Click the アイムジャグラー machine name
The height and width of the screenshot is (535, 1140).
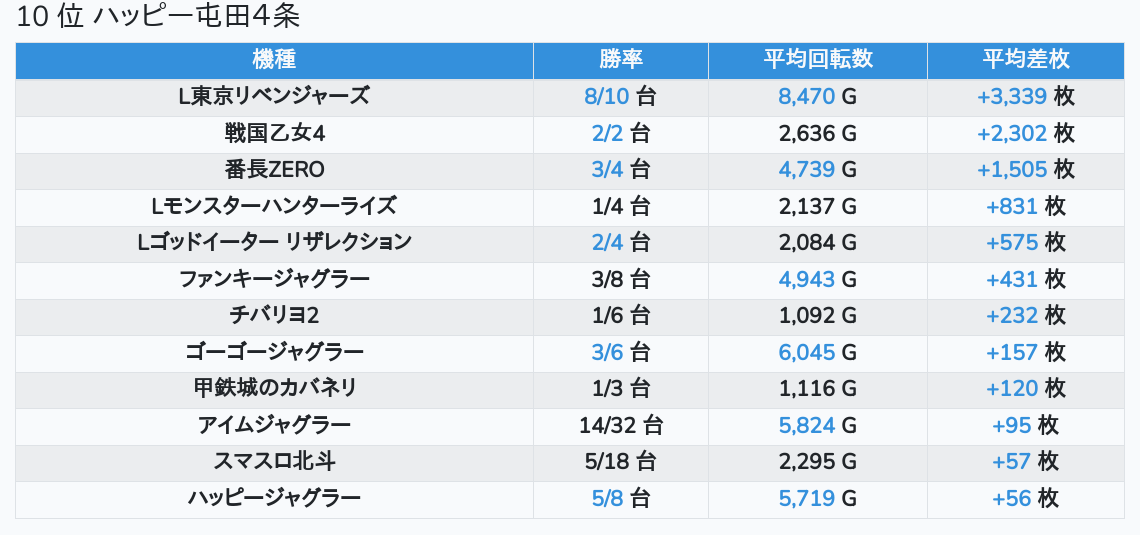click(x=274, y=425)
